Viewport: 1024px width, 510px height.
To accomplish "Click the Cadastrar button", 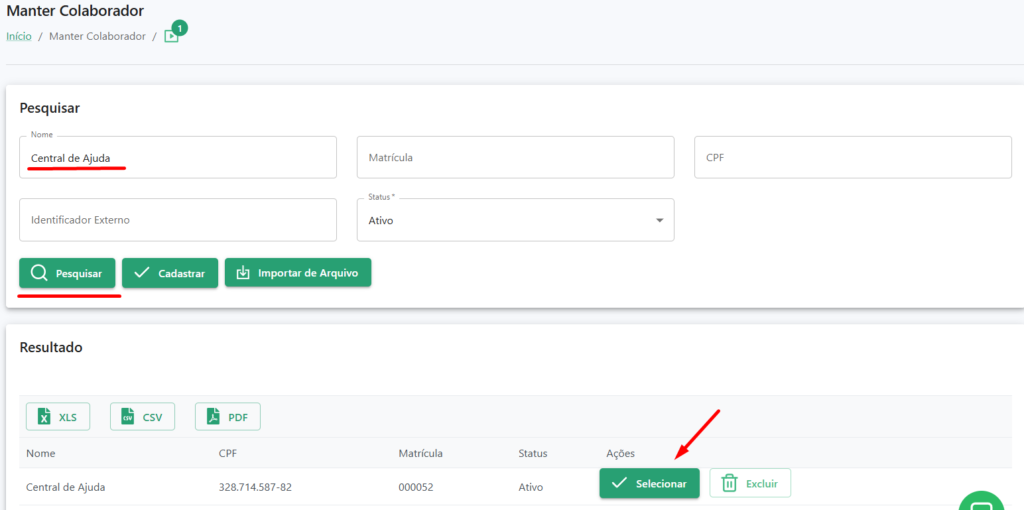I will coord(170,273).
